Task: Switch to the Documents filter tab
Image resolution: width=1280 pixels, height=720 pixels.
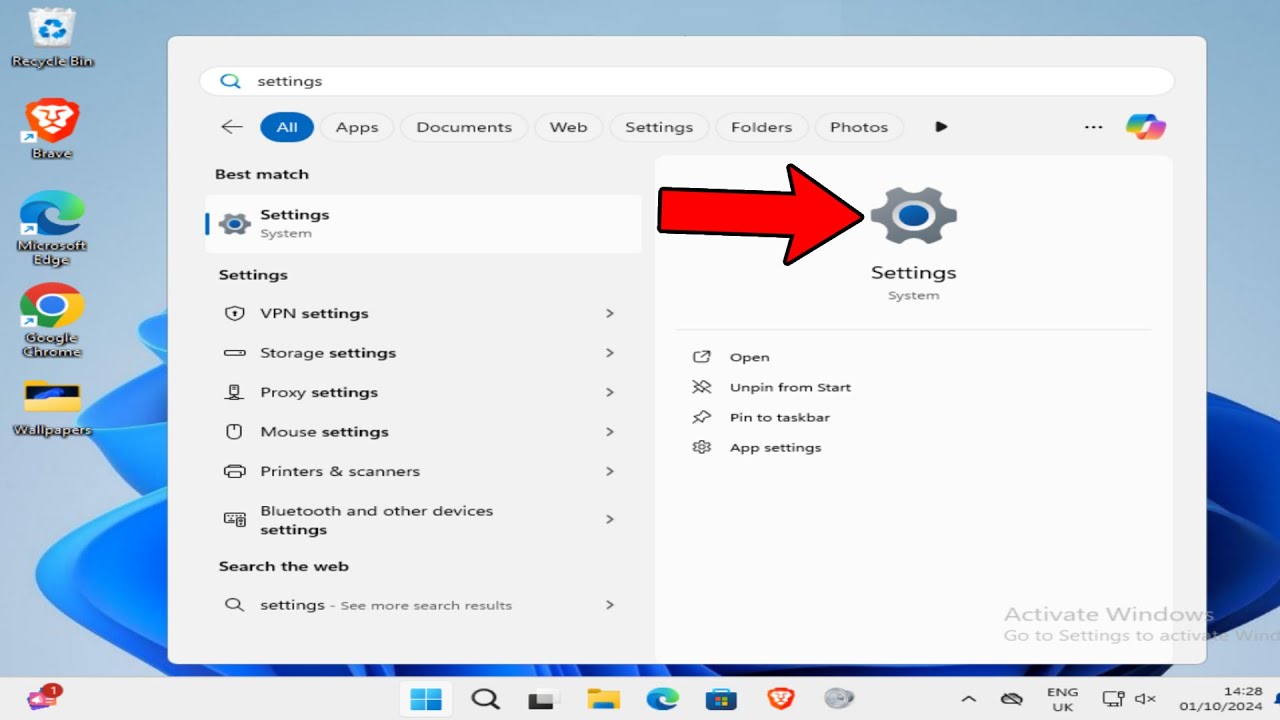Action: tap(464, 127)
